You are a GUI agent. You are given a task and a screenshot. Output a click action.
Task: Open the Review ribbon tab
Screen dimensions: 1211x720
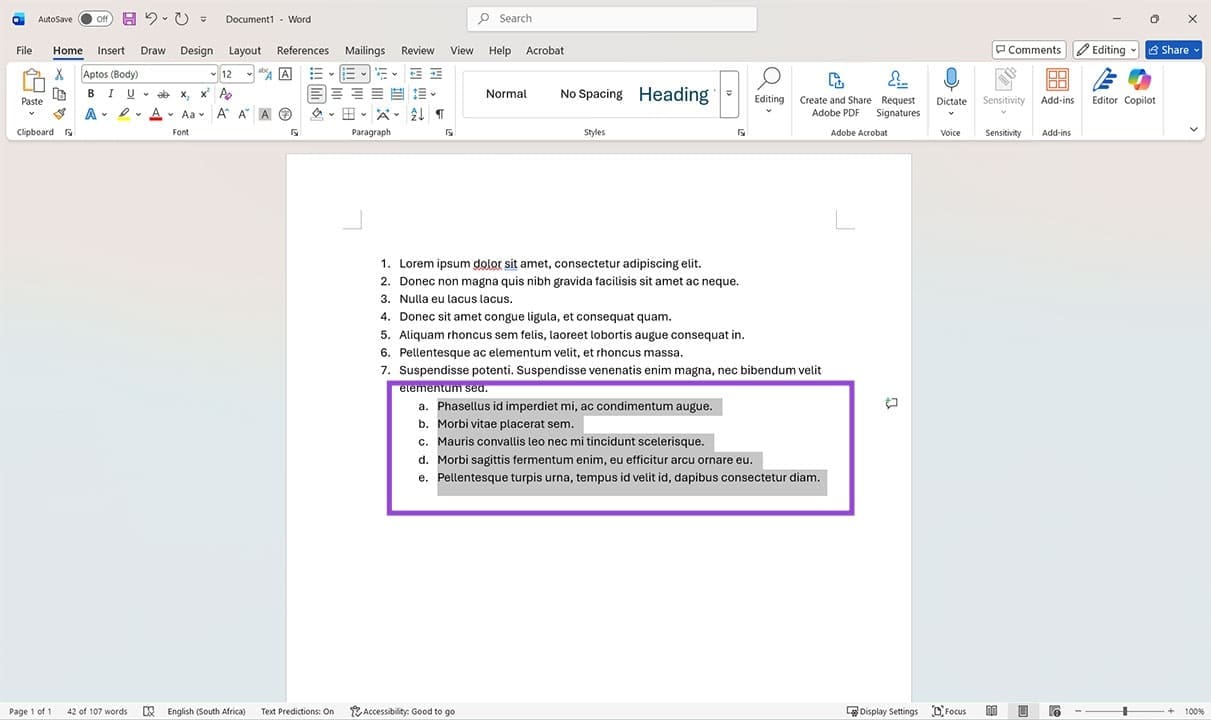tap(417, 50)
